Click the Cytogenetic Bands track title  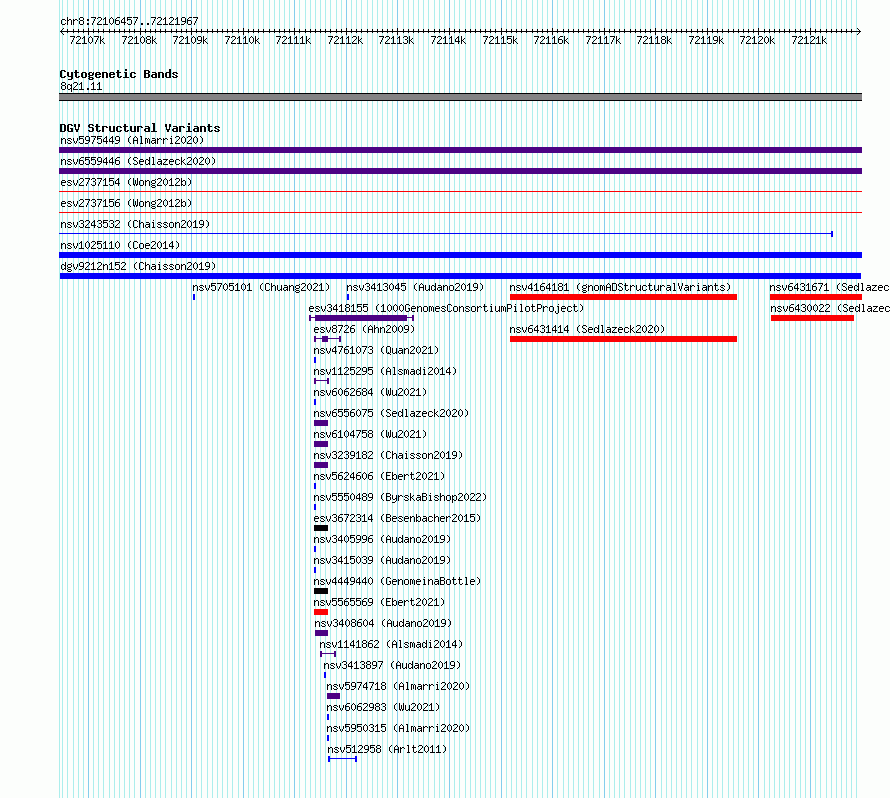tap(119, 74)
